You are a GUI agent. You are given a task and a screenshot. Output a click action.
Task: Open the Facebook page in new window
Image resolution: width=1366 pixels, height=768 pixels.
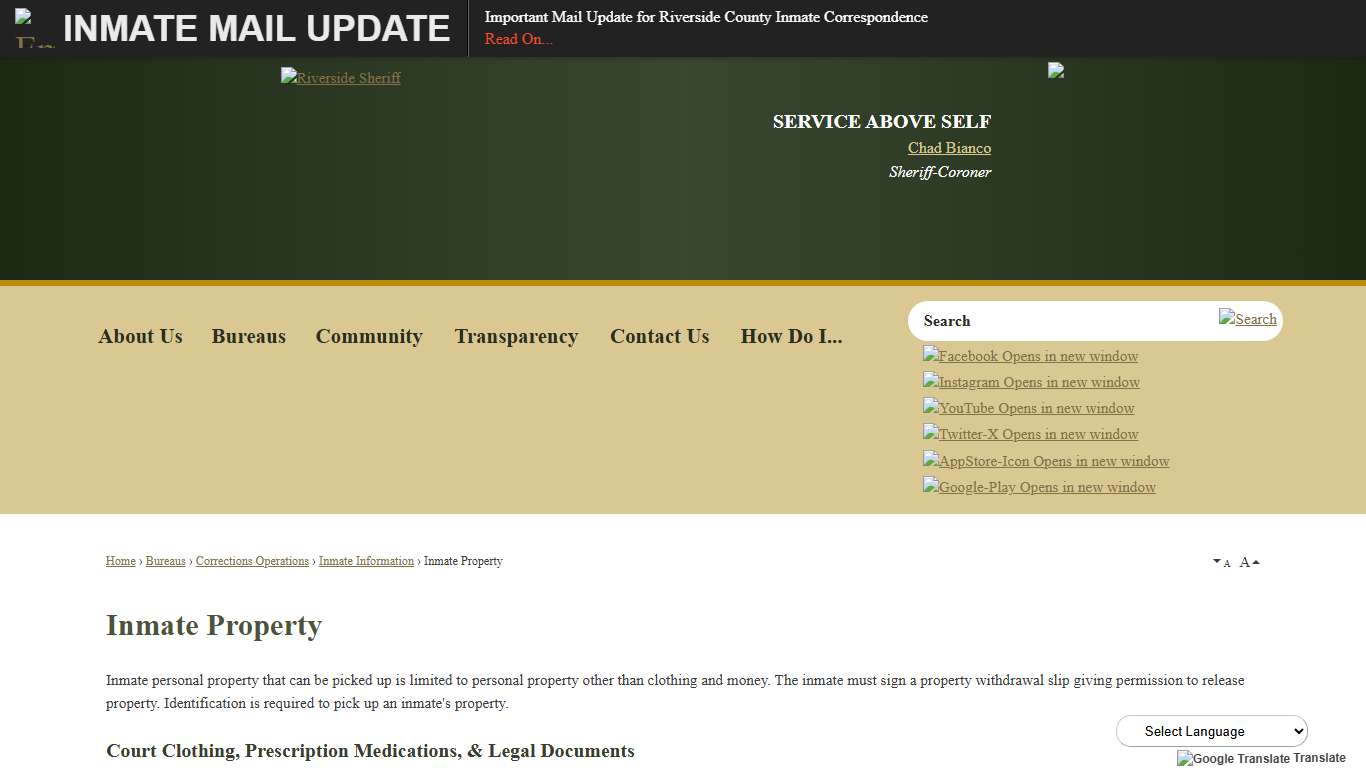[1030, 356]
